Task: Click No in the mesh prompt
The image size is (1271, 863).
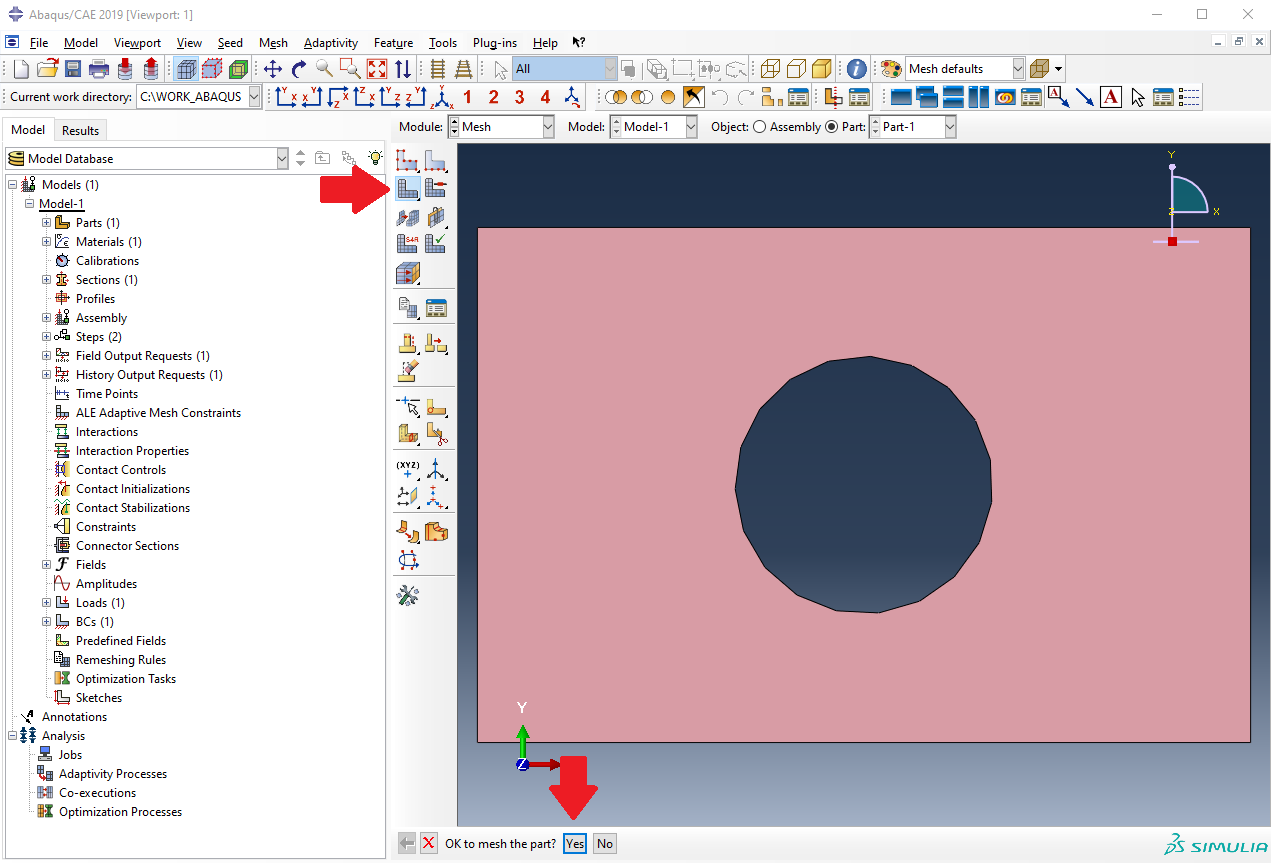Action: 604,843
